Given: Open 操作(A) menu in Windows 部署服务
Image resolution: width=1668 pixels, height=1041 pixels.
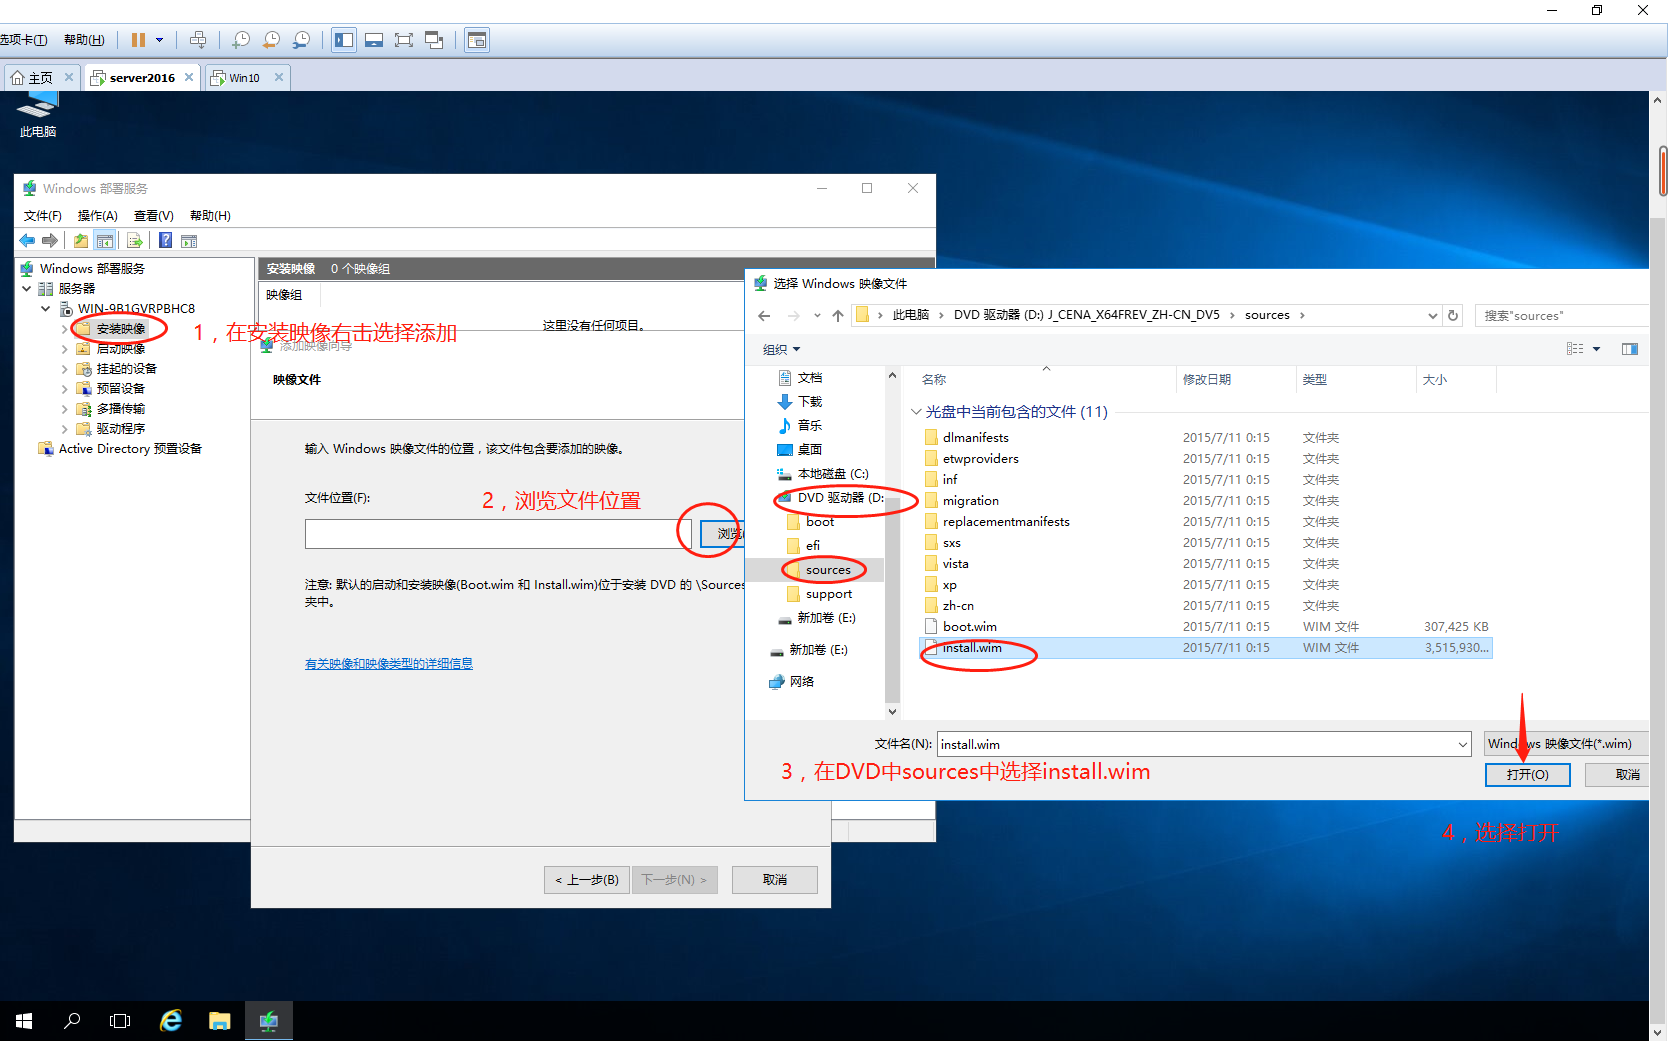Looking at the screenshot, I should coord(97,215).
